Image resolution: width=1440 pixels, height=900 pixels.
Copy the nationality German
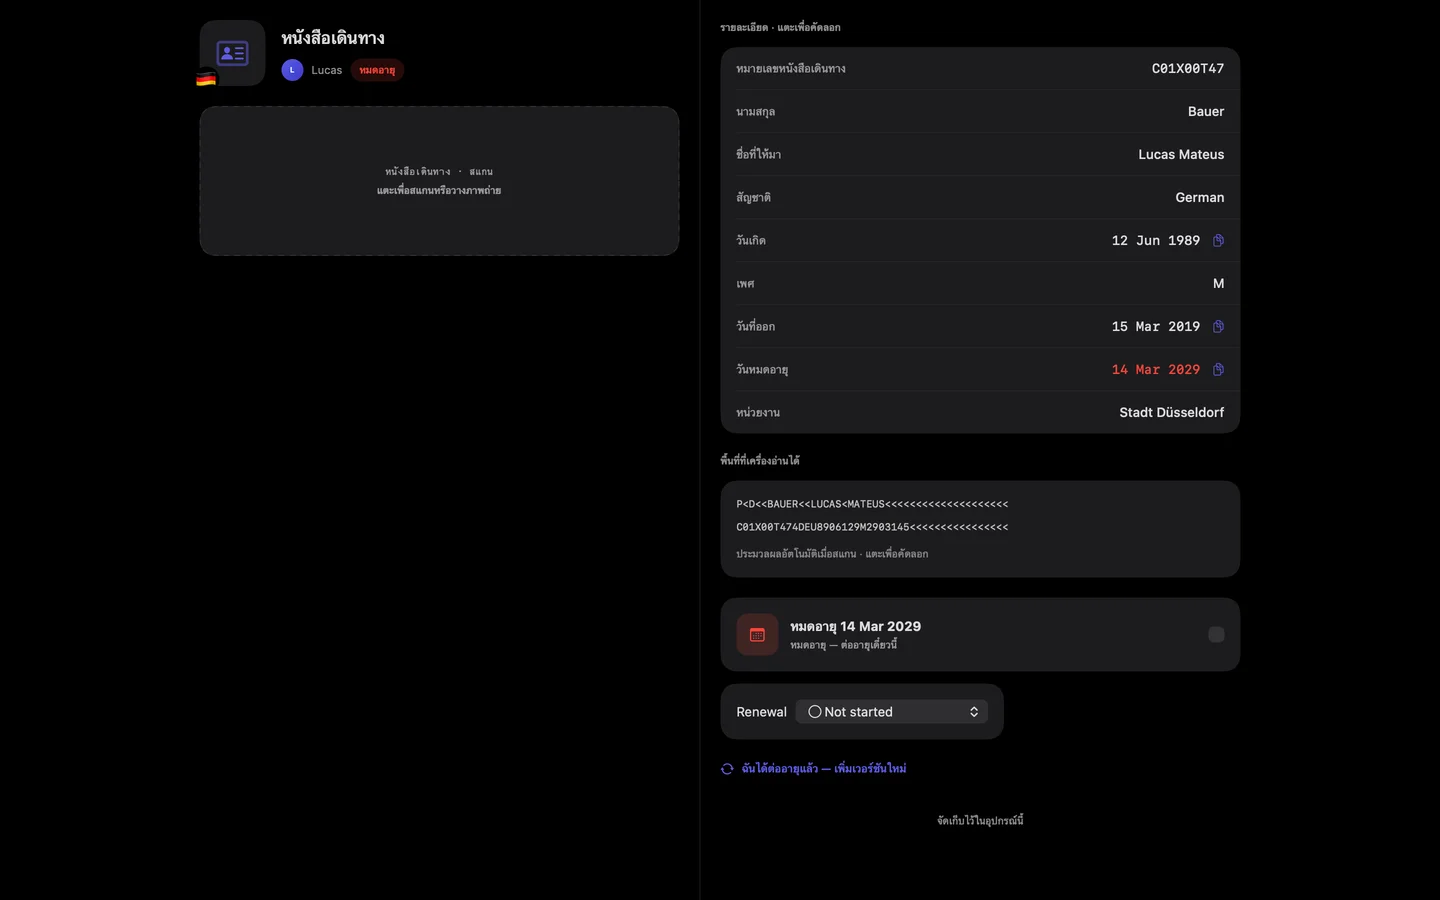[x=980, y=198]
